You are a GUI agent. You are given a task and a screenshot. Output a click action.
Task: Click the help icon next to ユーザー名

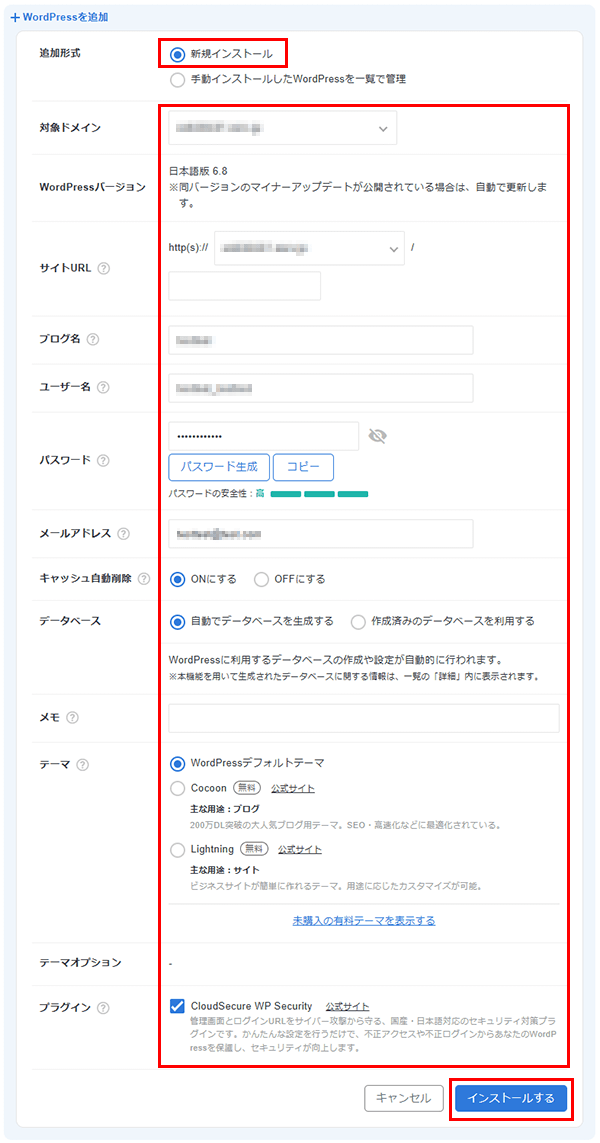(x=103, y=387)
